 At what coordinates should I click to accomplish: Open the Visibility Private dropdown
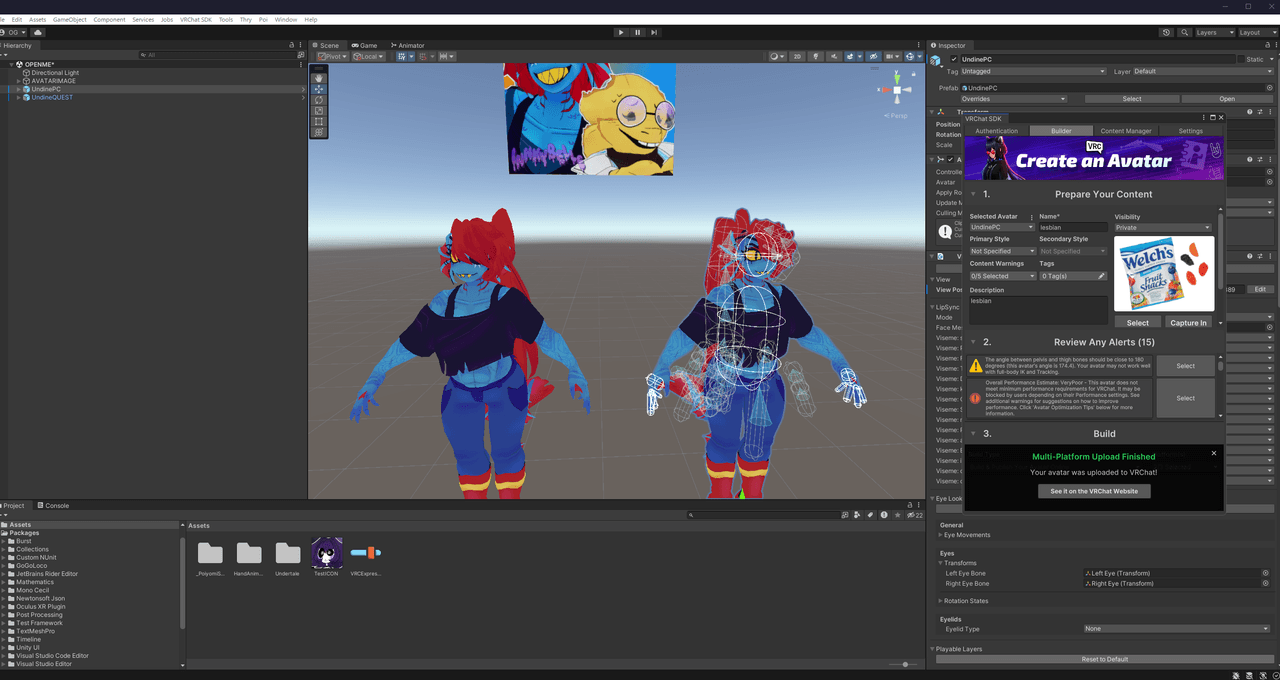pos(1163,228)
